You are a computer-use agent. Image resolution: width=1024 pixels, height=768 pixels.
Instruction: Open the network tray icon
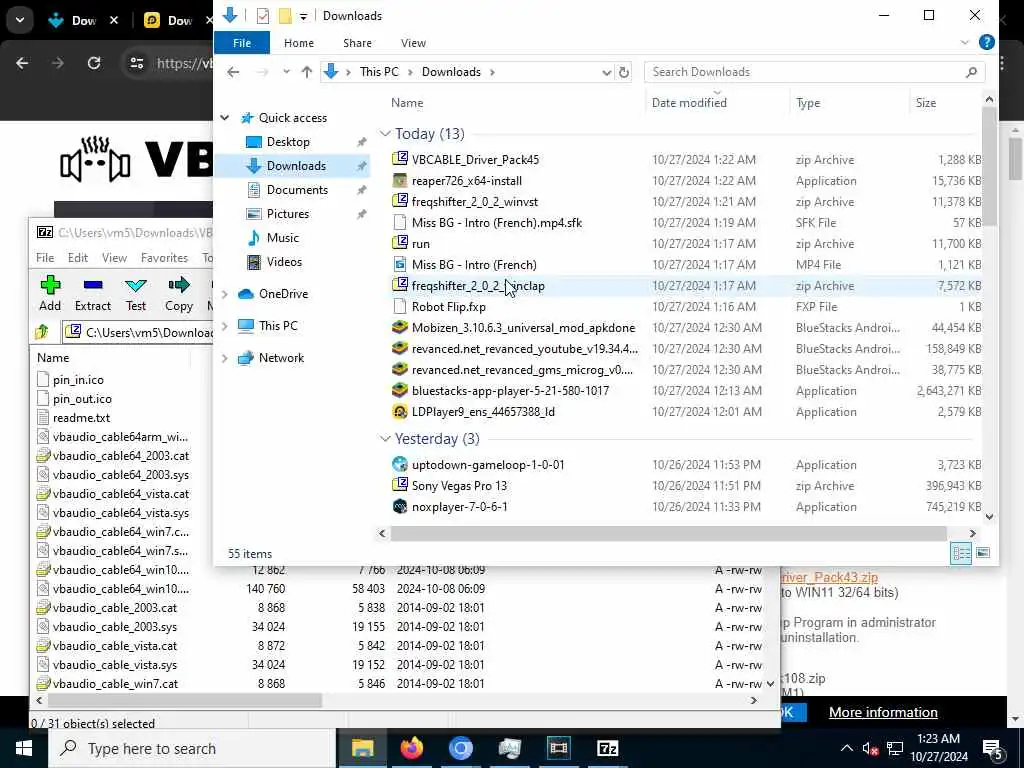[895, 748]
